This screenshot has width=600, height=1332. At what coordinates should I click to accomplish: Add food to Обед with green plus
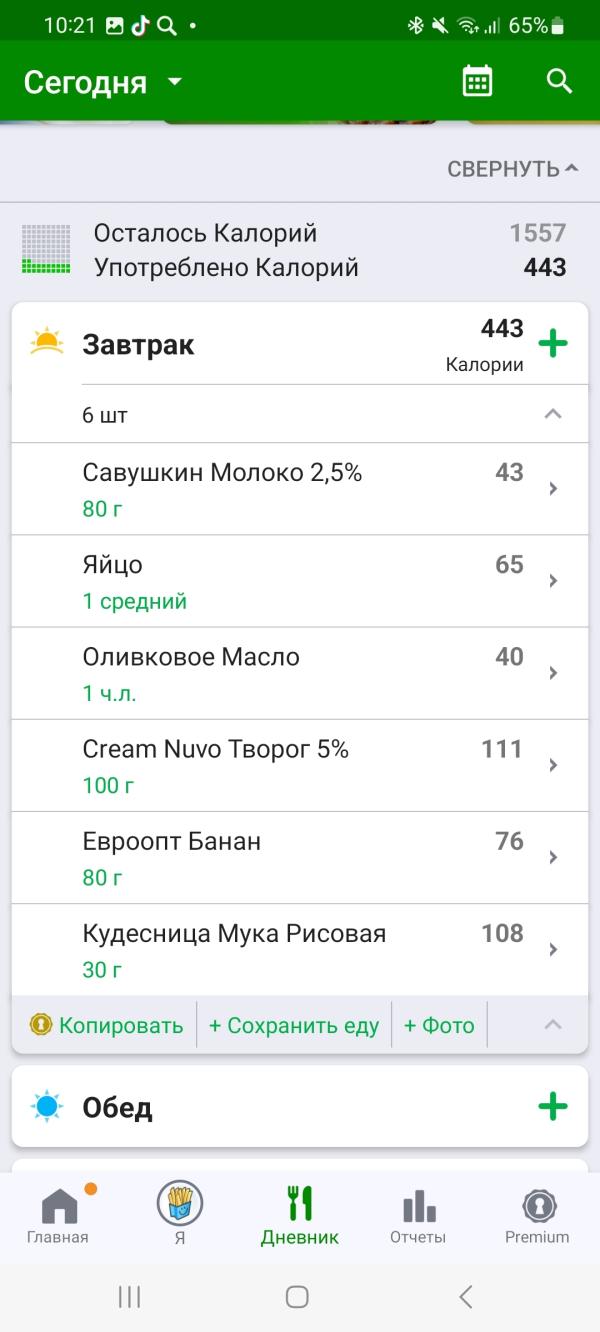[553, 1106]
